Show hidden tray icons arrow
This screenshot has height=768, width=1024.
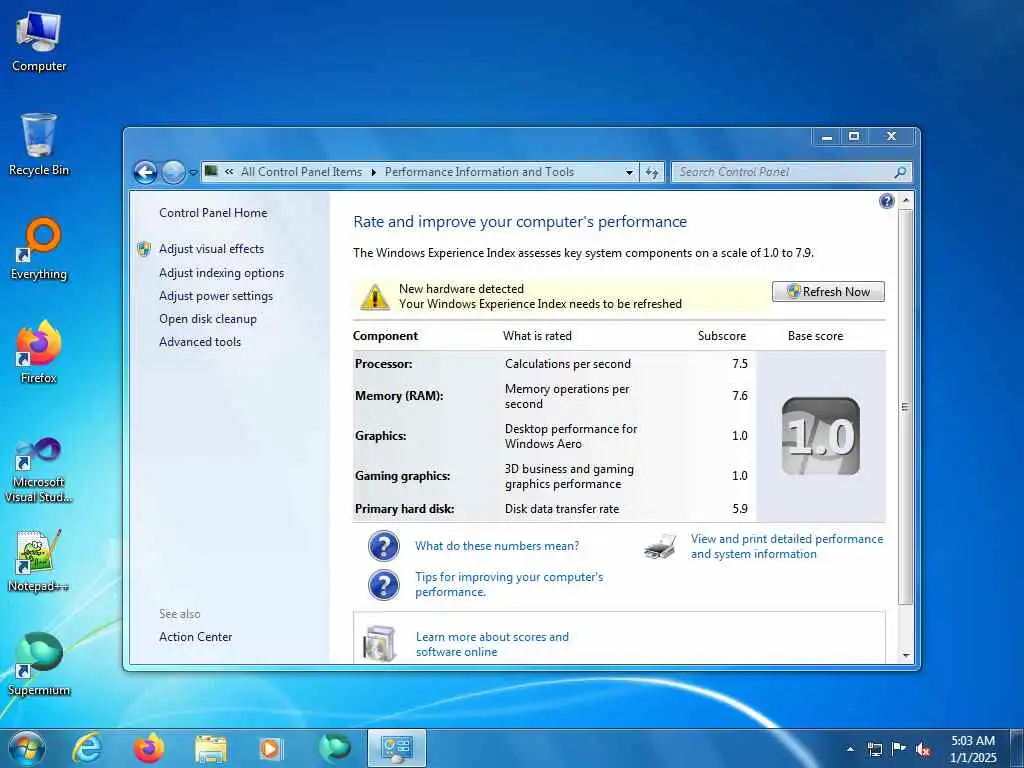850,750
